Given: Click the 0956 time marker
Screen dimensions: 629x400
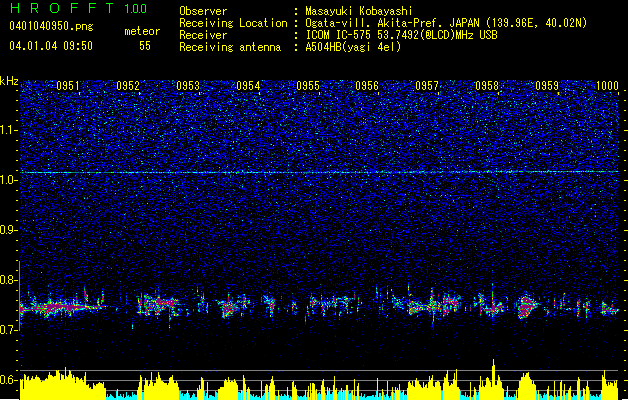Looking at the screenshot, I should point(367,86).
